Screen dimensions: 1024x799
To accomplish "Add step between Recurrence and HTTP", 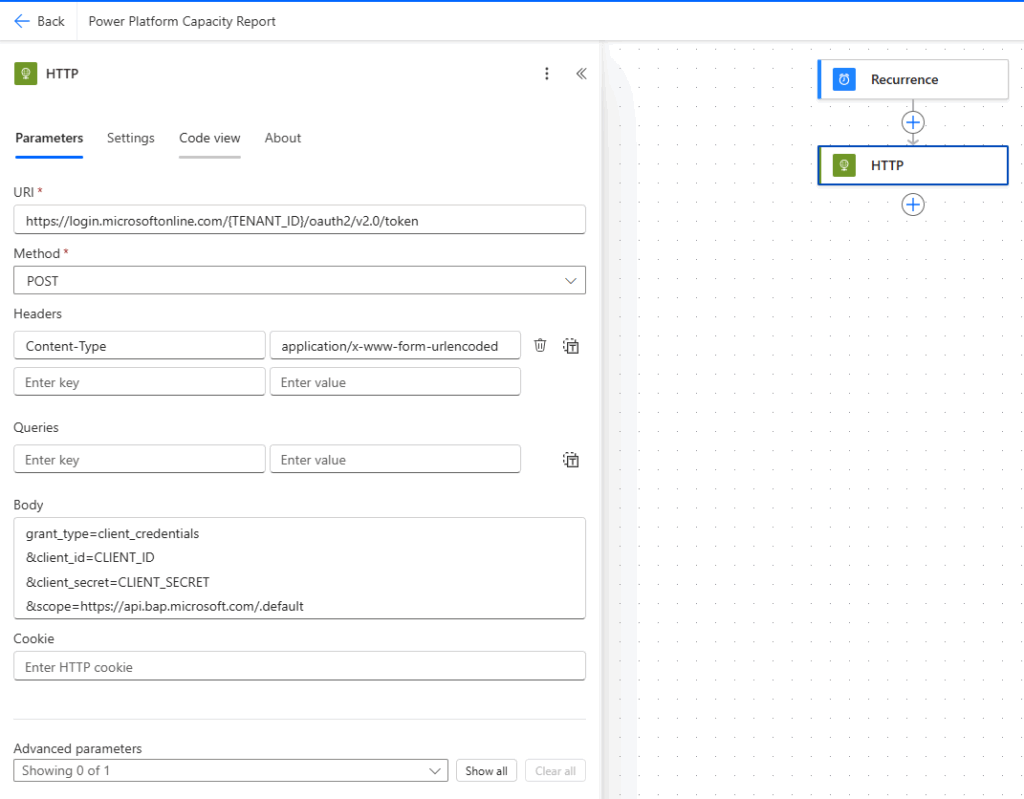I will point(912,122).
